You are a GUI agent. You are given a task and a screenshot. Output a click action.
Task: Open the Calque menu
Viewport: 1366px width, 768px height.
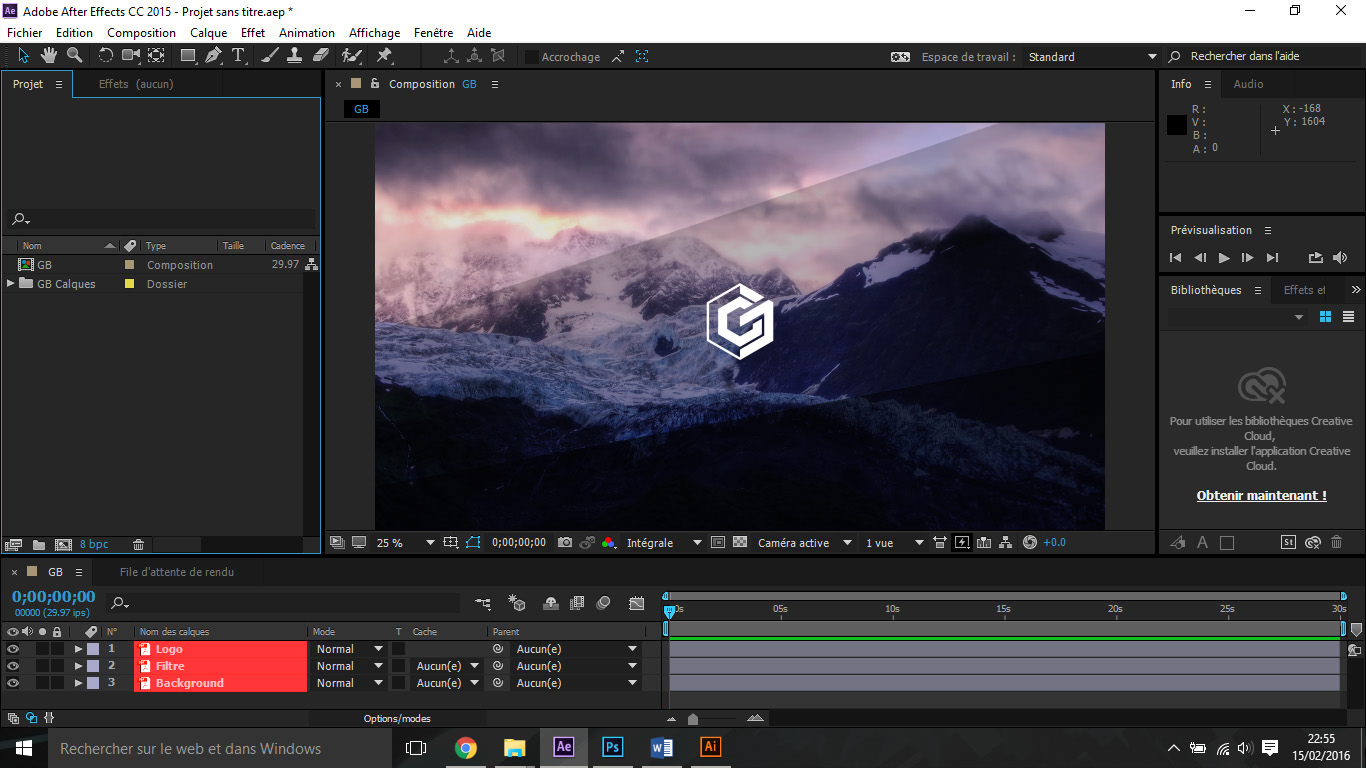[x=209, y=33]
